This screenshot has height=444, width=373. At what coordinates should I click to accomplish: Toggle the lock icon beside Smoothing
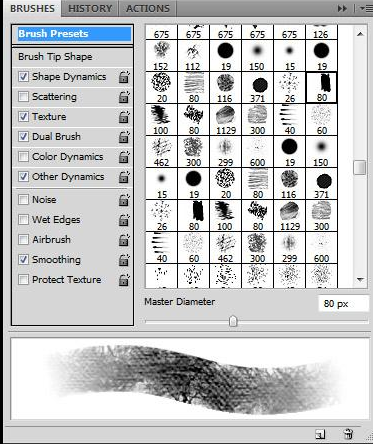(x=124, y=260)
